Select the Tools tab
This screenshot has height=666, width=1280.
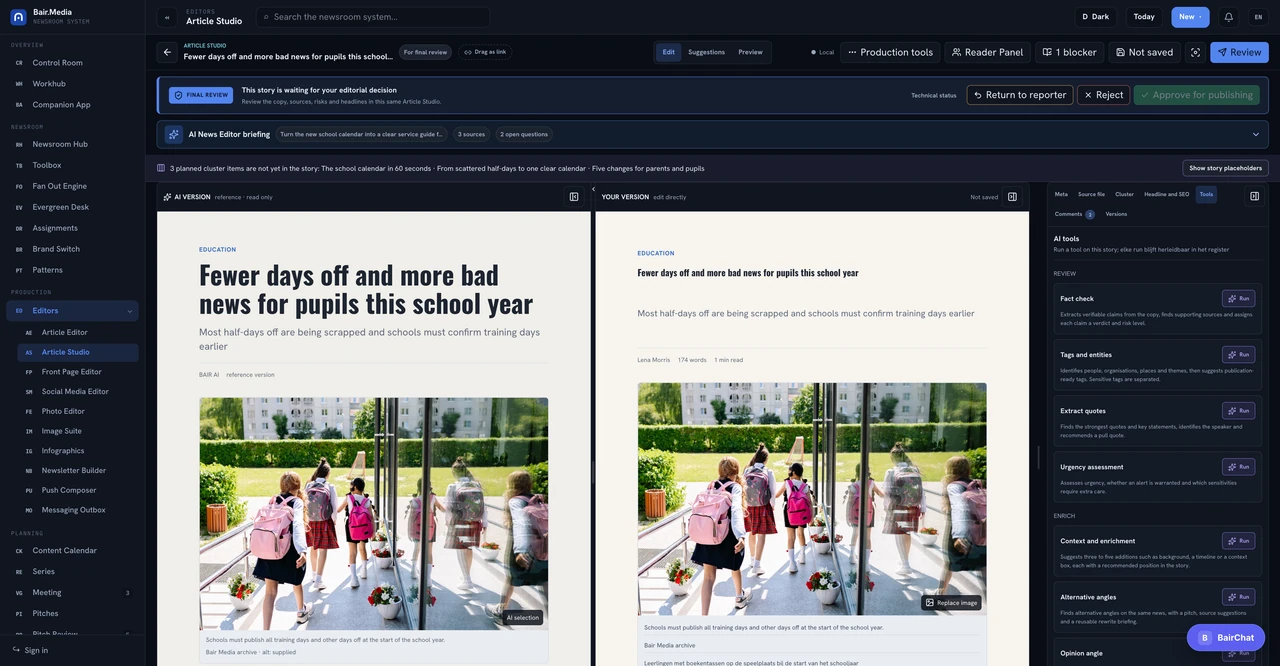pyautogui.click(x=1206, y=194)
